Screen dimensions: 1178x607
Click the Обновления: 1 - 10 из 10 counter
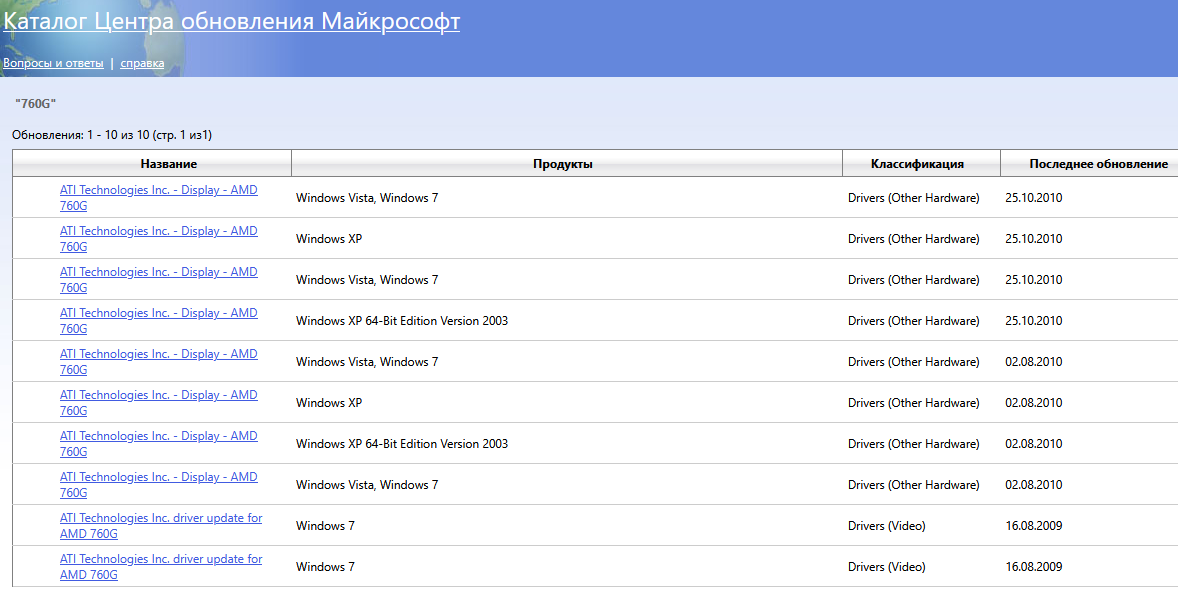click(112, 135)
